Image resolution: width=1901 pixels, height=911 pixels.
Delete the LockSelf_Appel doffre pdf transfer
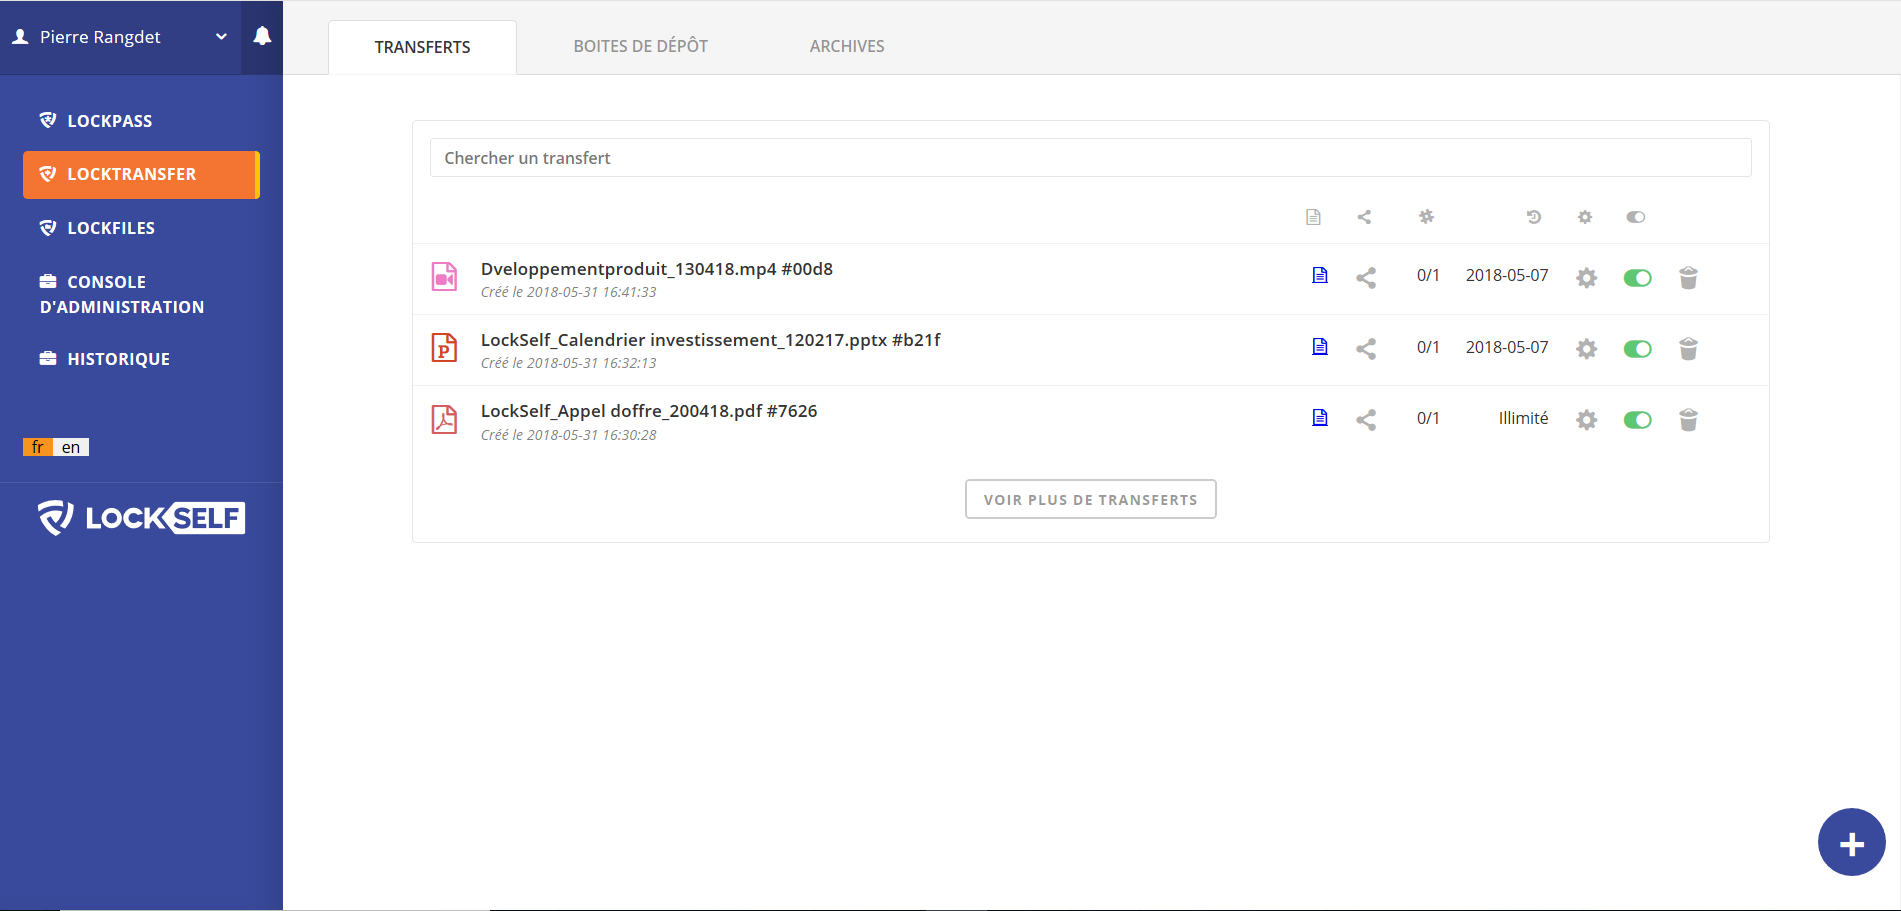[1688, 420]
